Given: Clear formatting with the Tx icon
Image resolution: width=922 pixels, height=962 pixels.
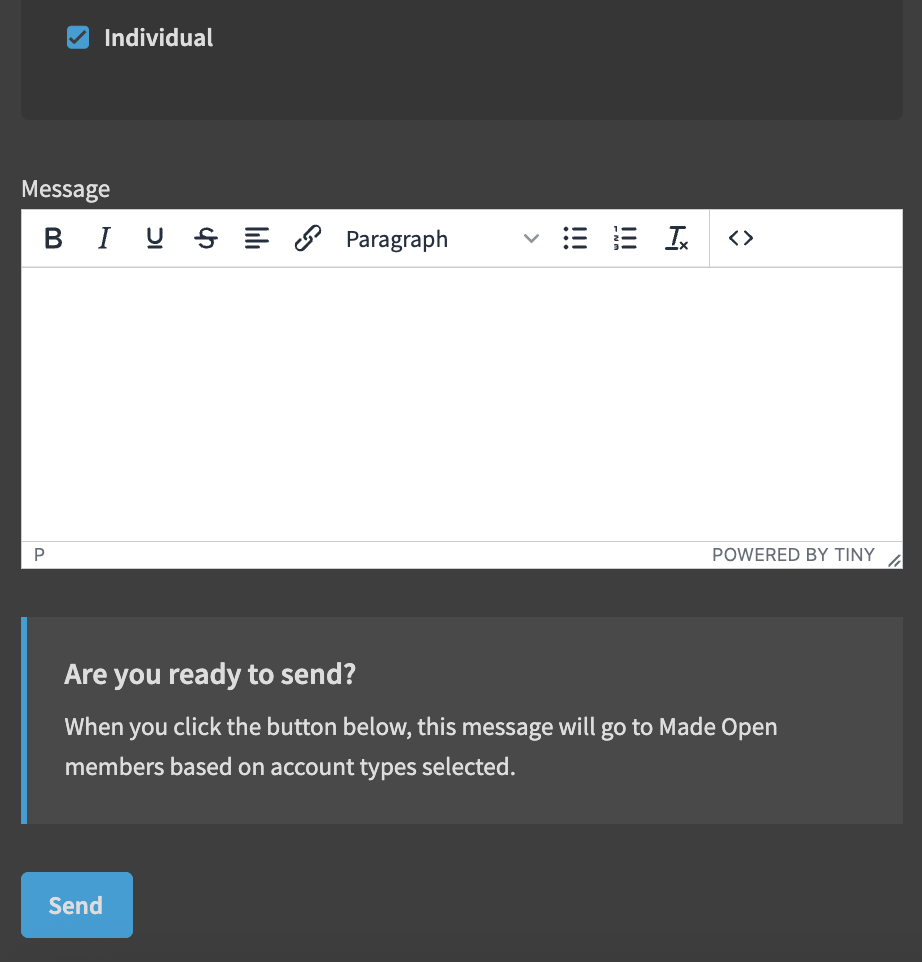Looking at the screenshot, I should 677,239.
